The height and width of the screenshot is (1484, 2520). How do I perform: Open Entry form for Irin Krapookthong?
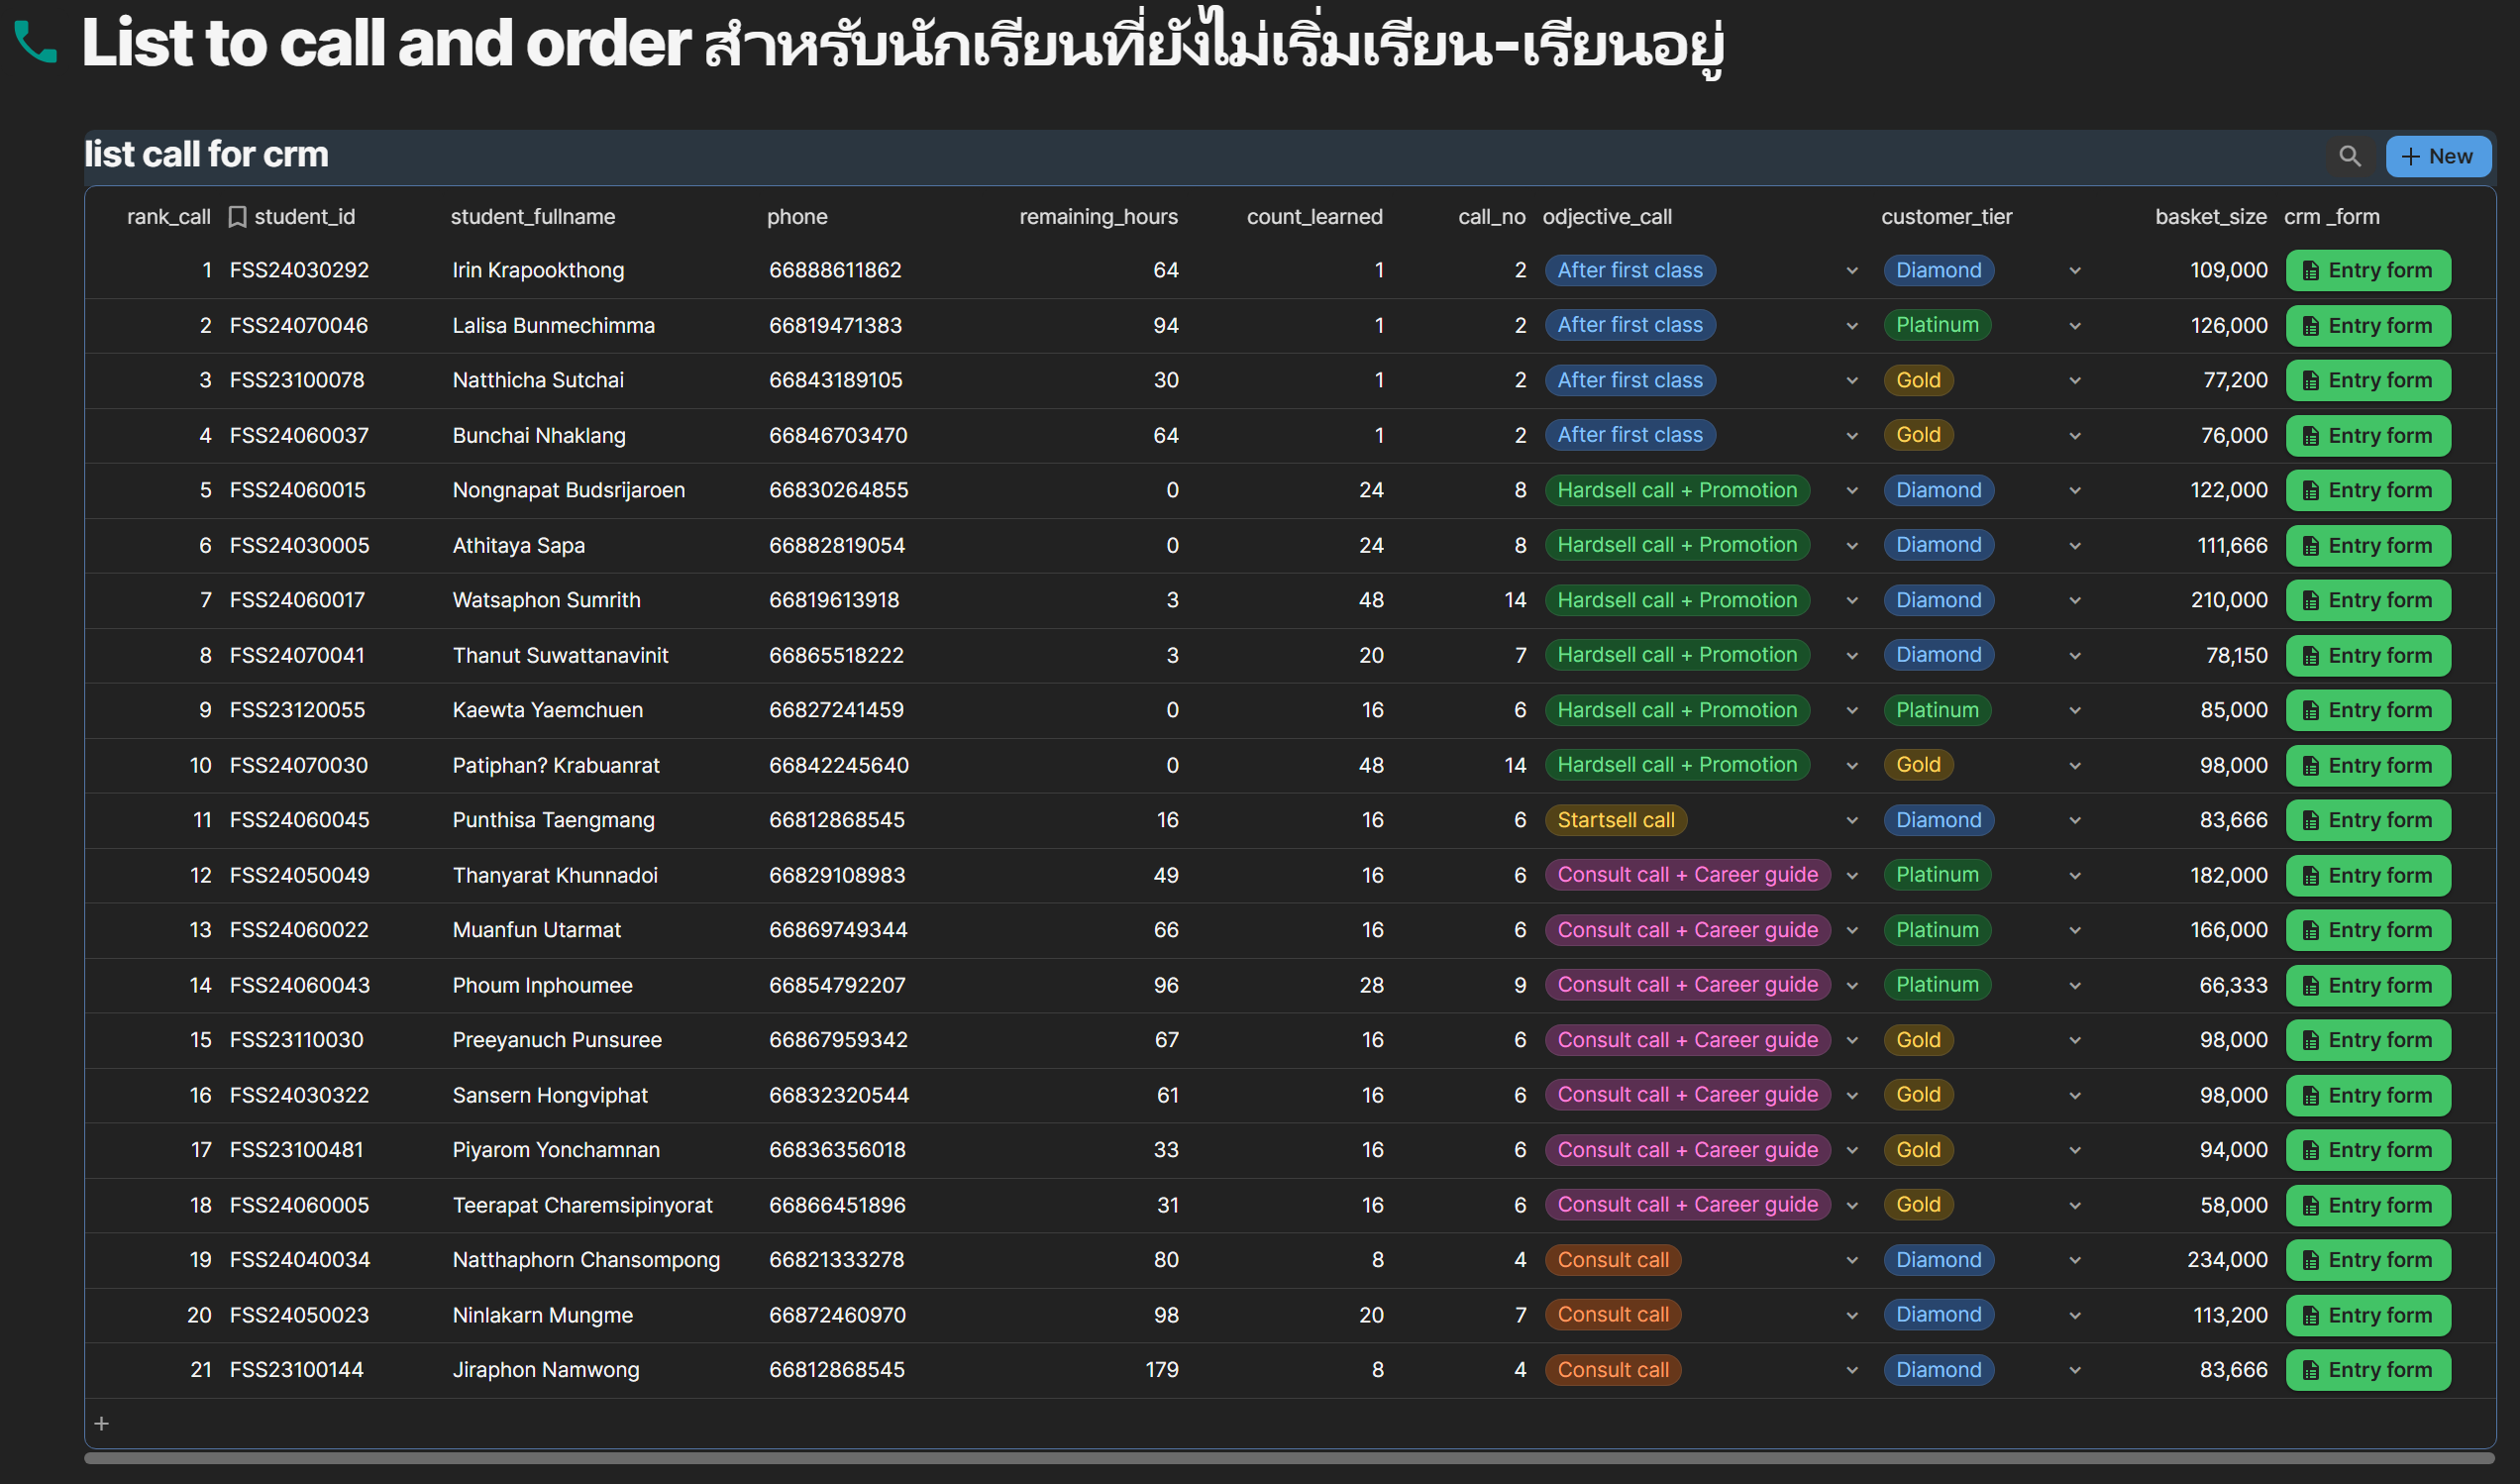[2367, 270]
